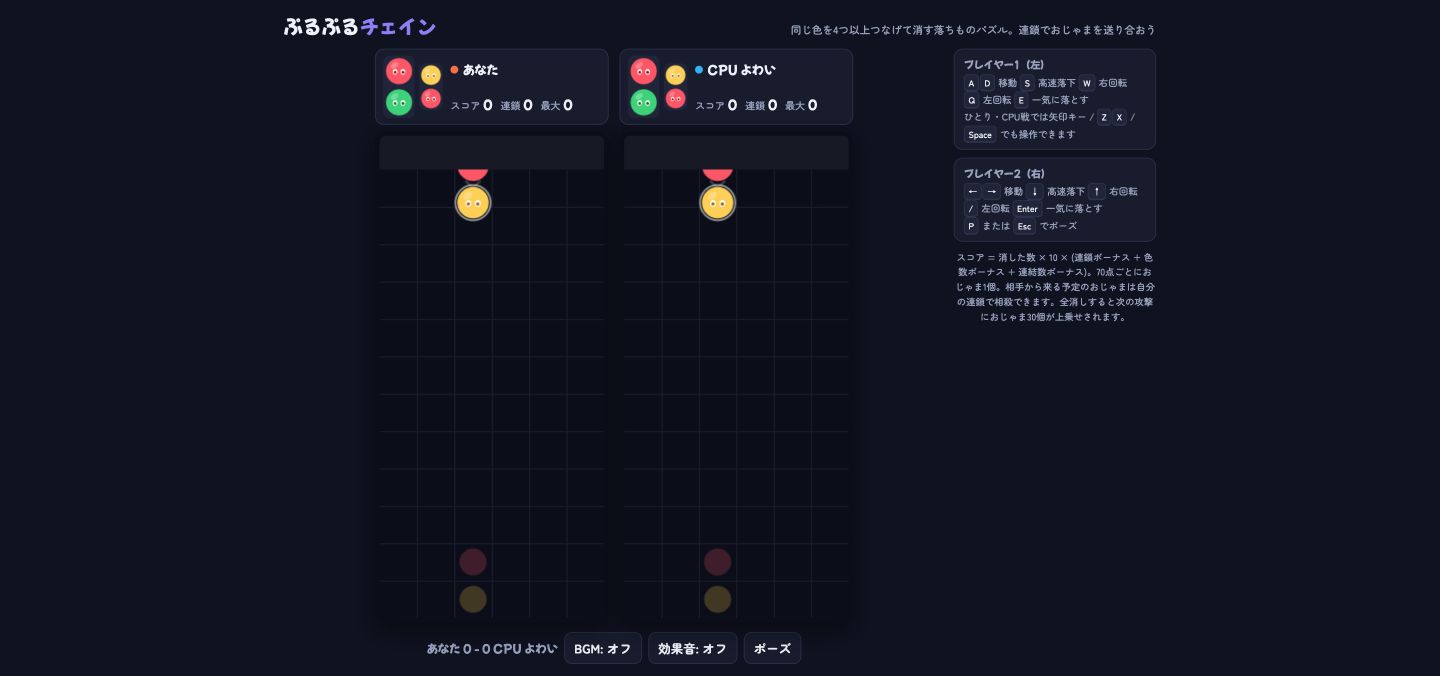
Task: Click the プレイヤー2（右）heading
Action: (1004, 174)
